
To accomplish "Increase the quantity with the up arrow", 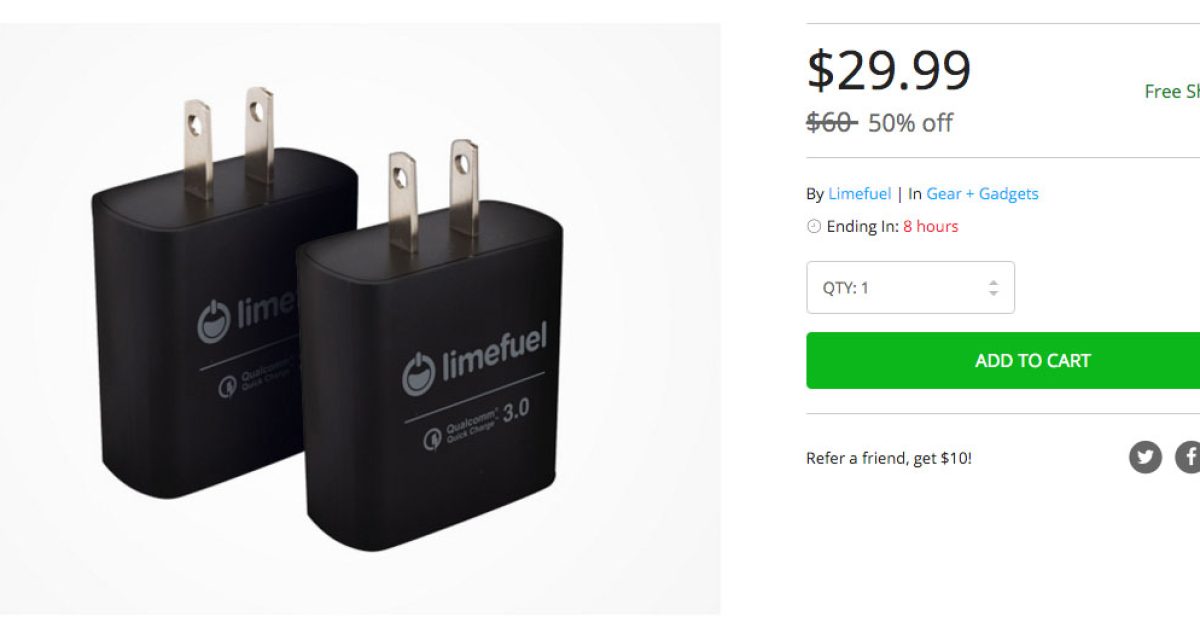I will tap(993, 282).
